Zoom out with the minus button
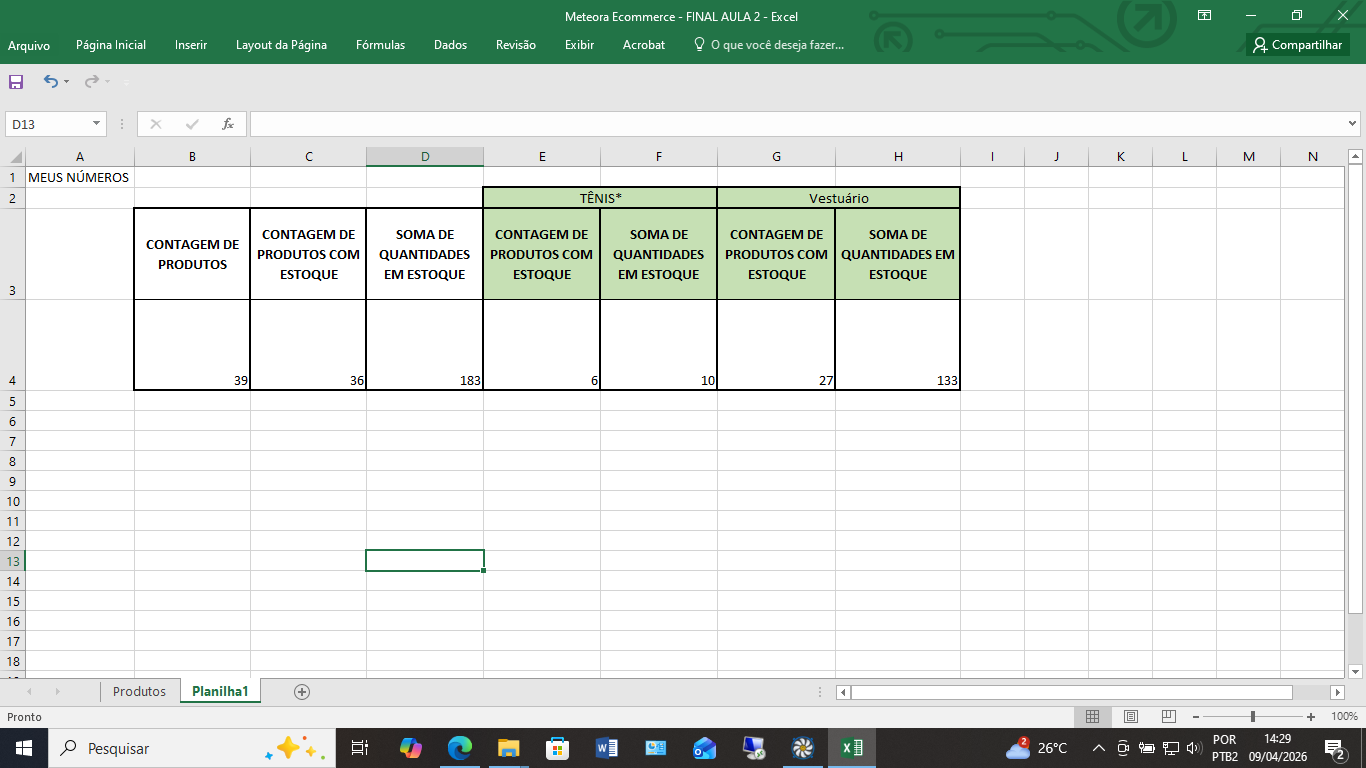The width and height of the screenshot is (1366, 768). (x=1196, y=717)
